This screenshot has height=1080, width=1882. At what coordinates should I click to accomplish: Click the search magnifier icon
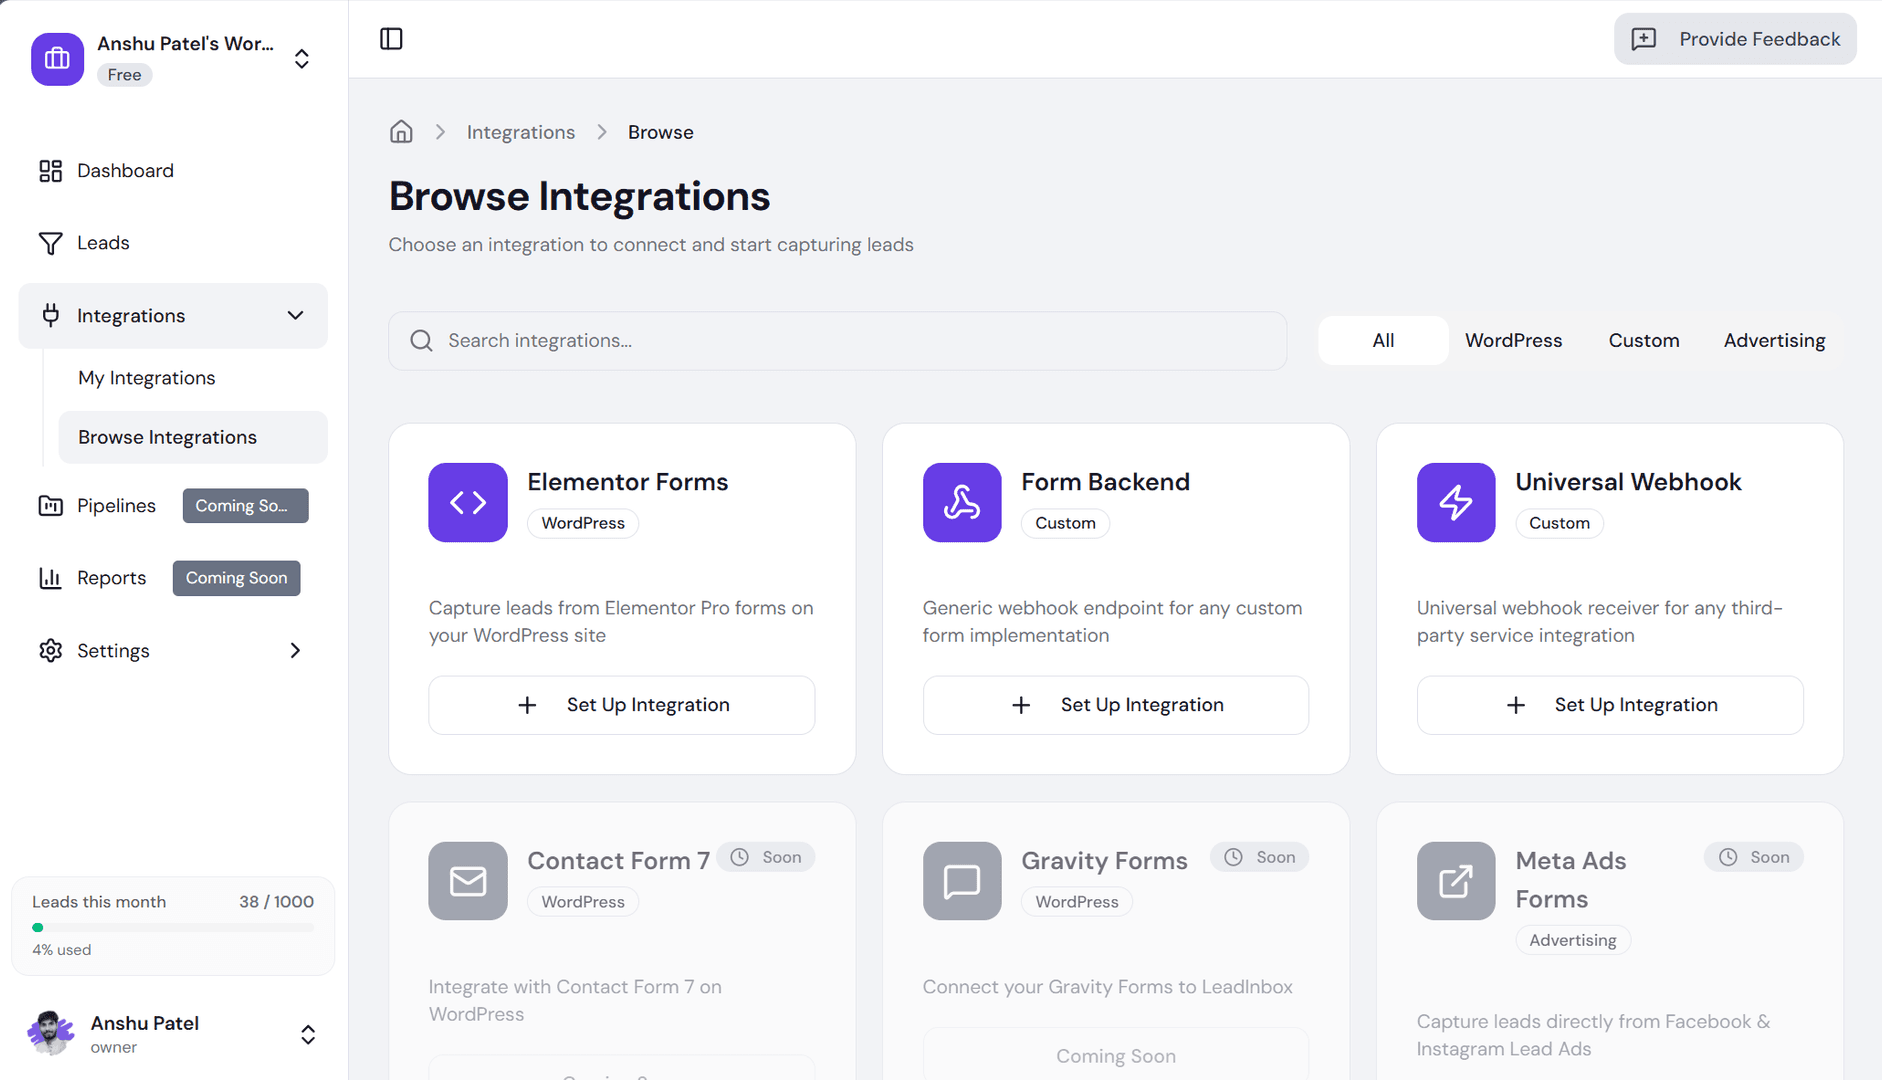point(421,341)
